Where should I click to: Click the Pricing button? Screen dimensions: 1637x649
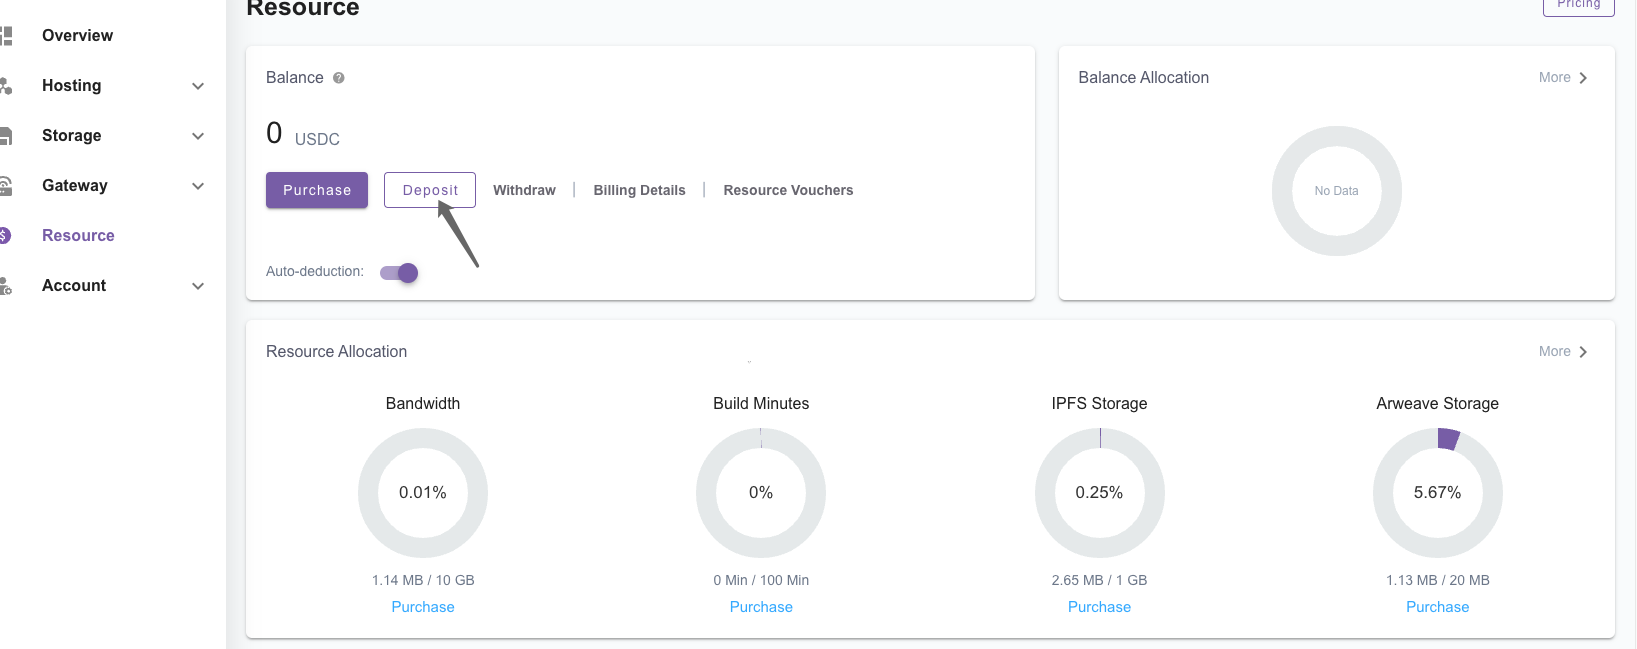pos(1579,6)
